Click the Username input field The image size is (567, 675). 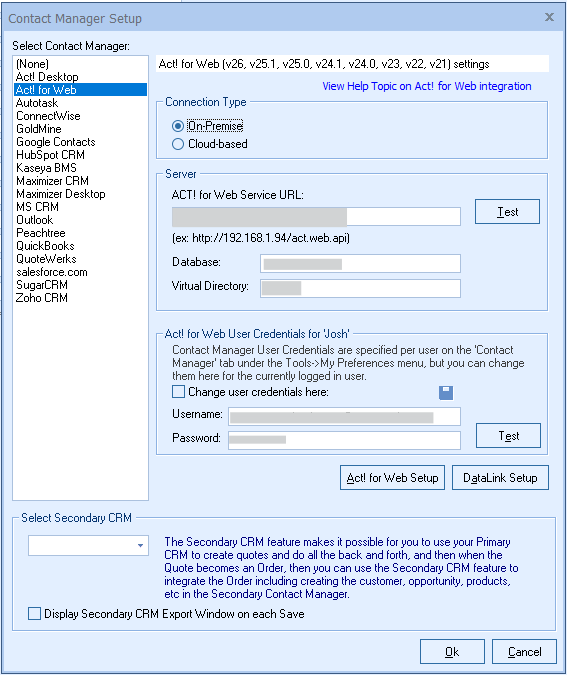coord(344,417)
